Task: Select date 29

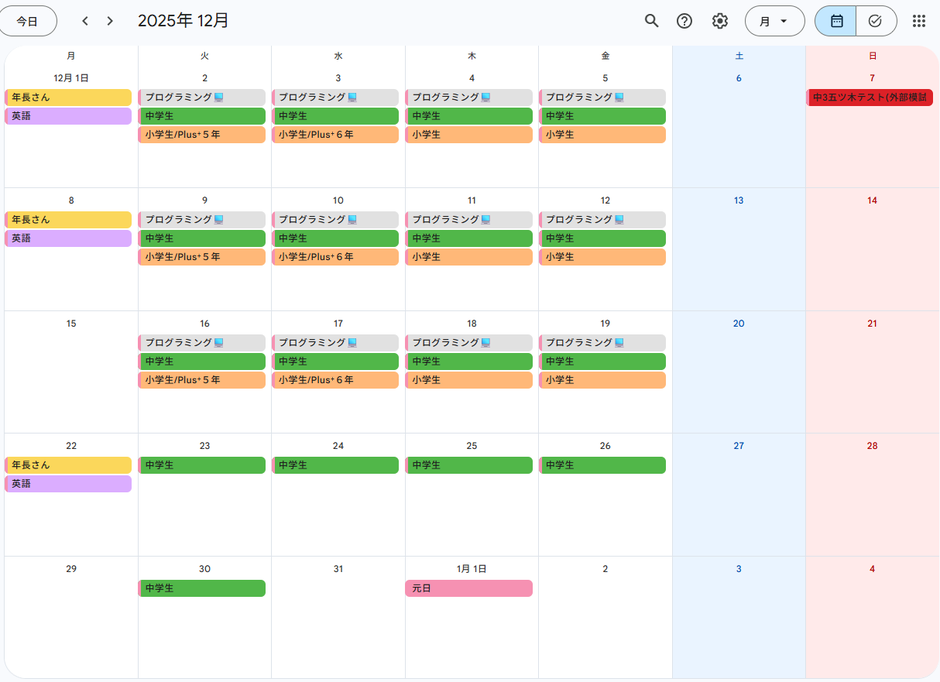Action: 71,568
